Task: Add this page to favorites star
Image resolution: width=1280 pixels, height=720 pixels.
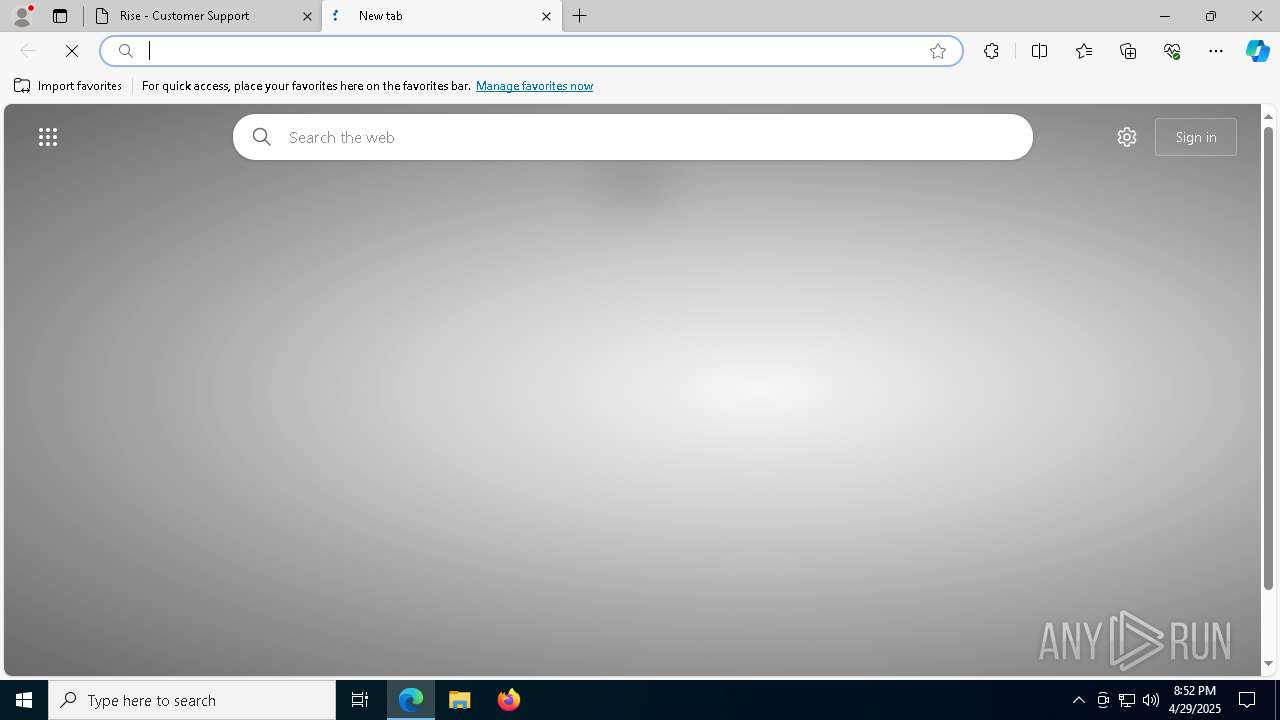Action: tap(938, 51)
